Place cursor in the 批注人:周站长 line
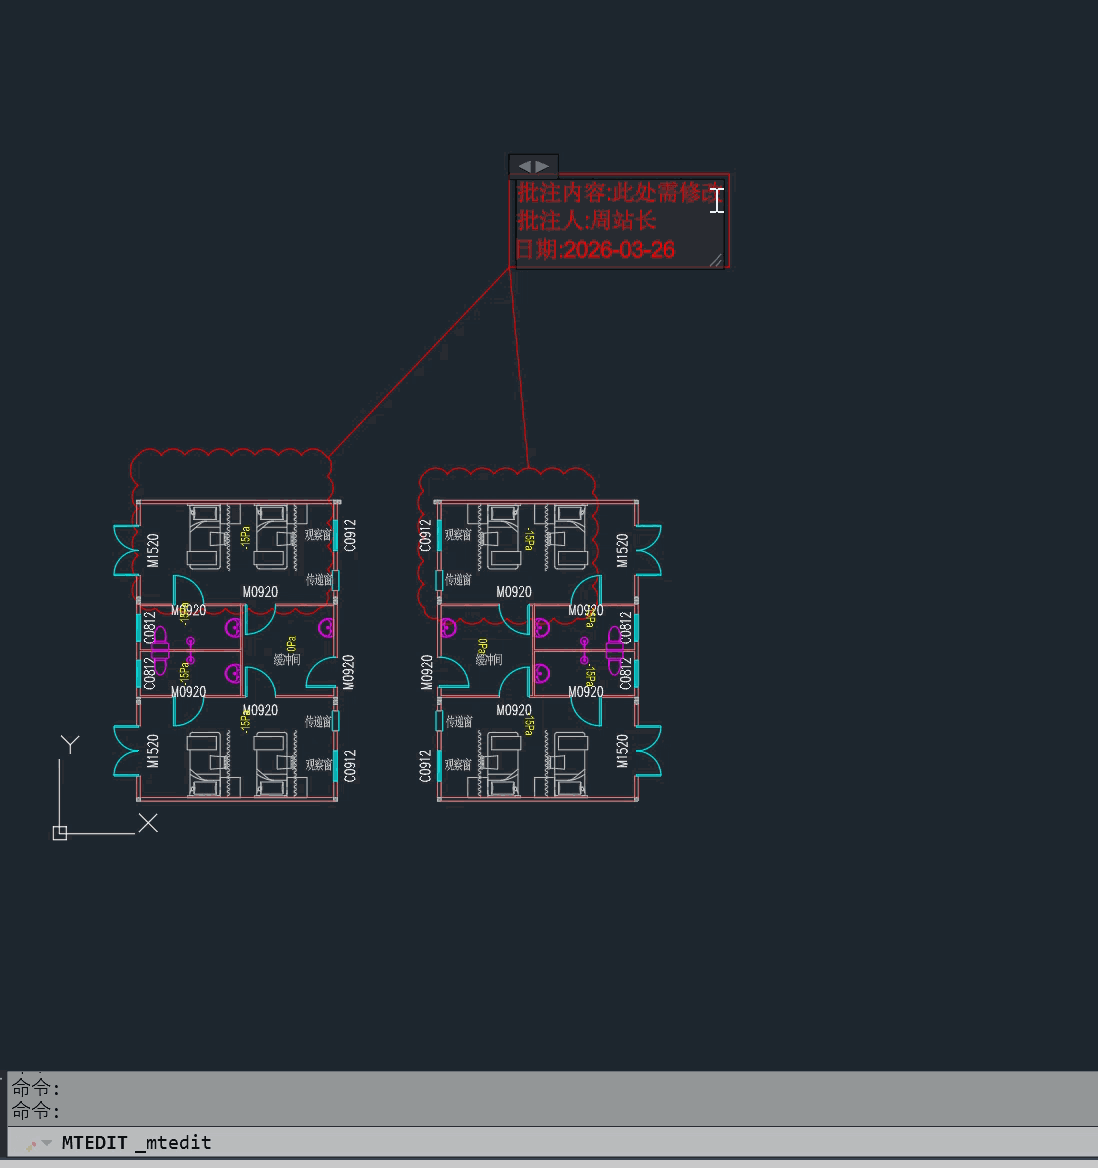 [x=586, y=221]
